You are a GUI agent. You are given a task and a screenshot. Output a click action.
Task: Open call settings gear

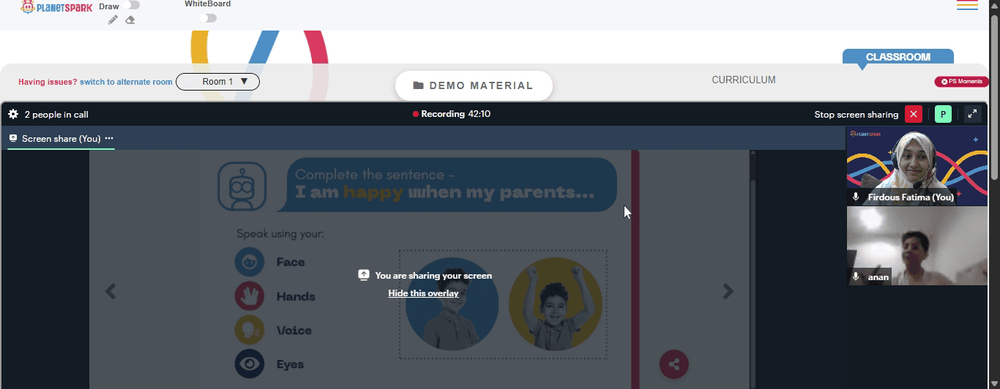(x=13, y=114)
